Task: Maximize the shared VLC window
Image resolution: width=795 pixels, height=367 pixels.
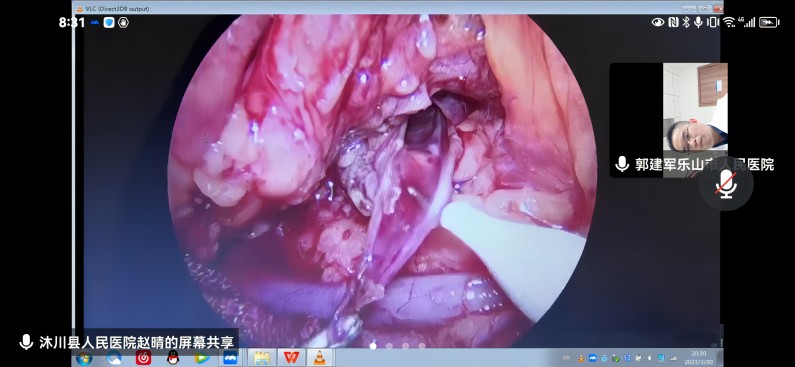Action: coord(705,8)
